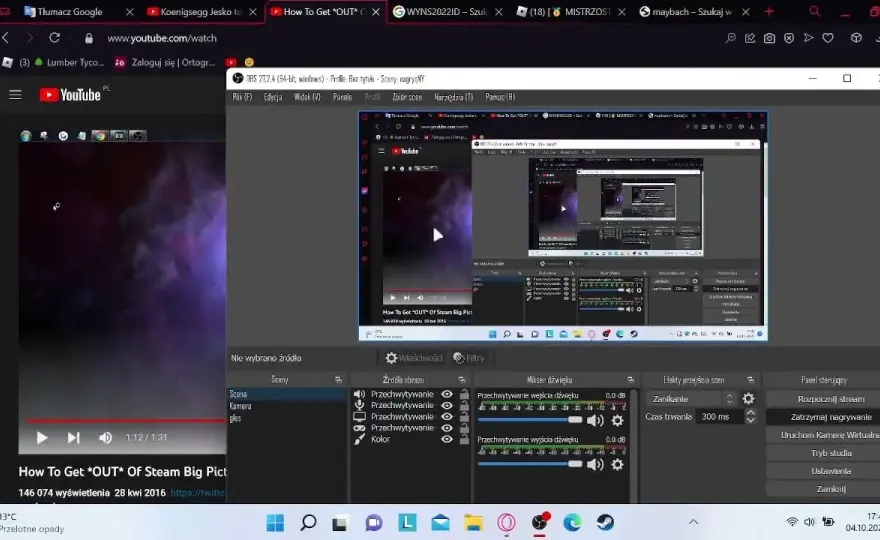Open the Windows Start menu

275,523
